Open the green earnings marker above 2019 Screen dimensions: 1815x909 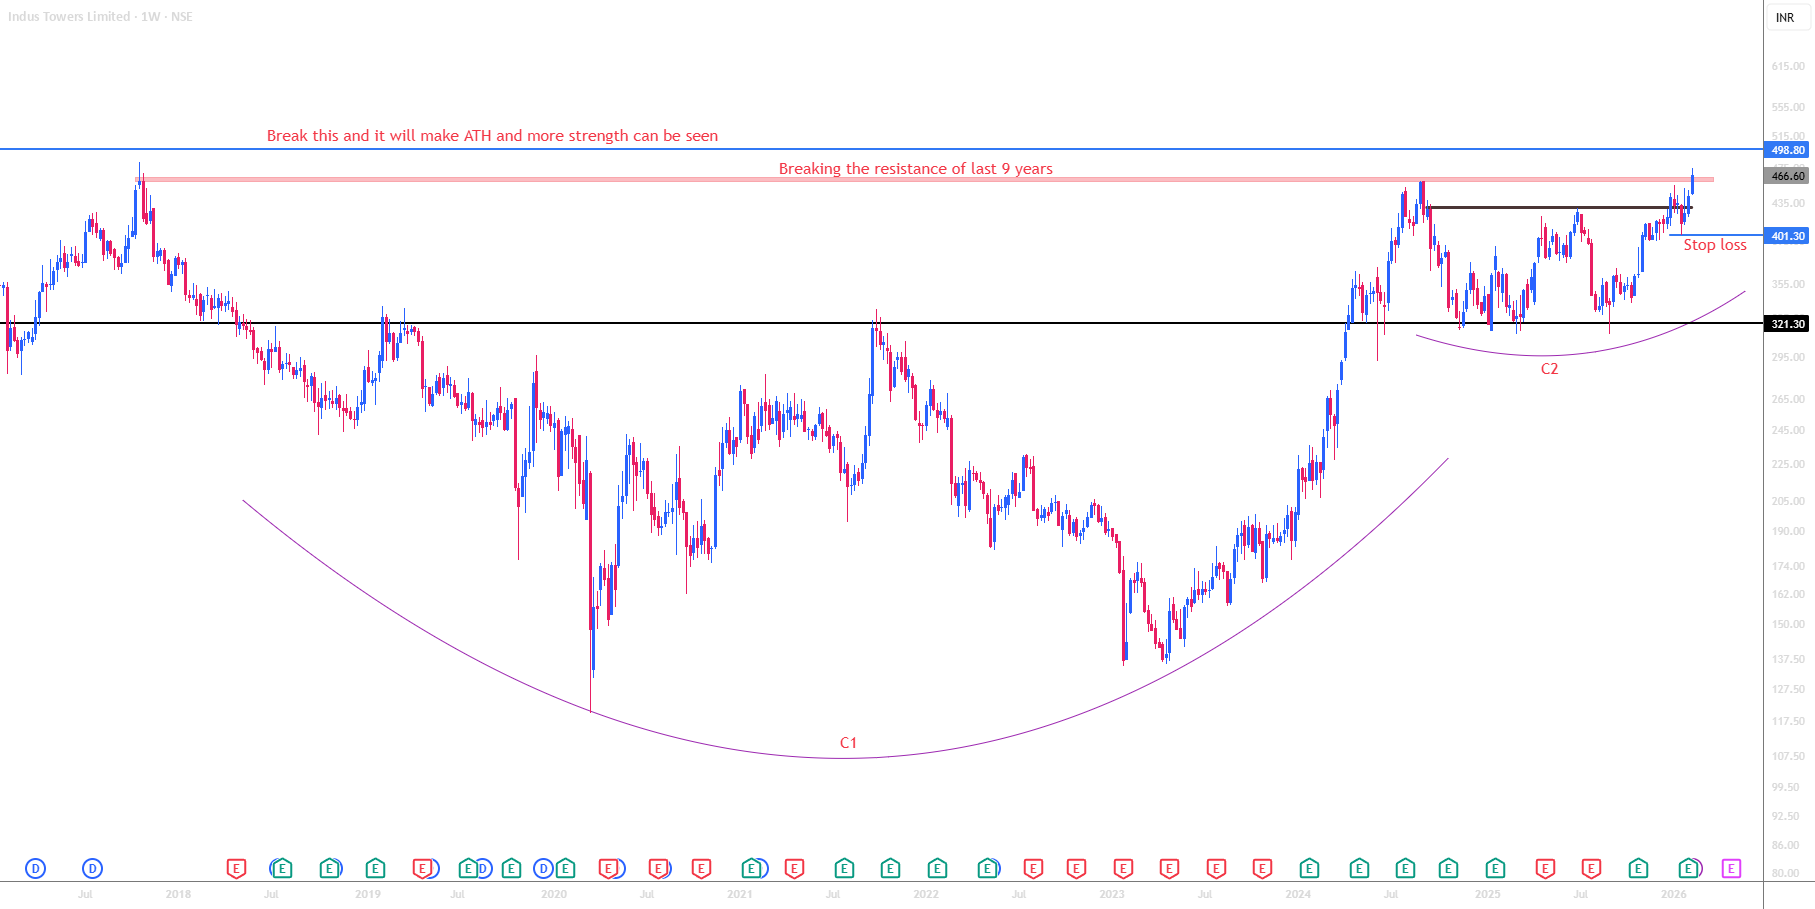375,869
